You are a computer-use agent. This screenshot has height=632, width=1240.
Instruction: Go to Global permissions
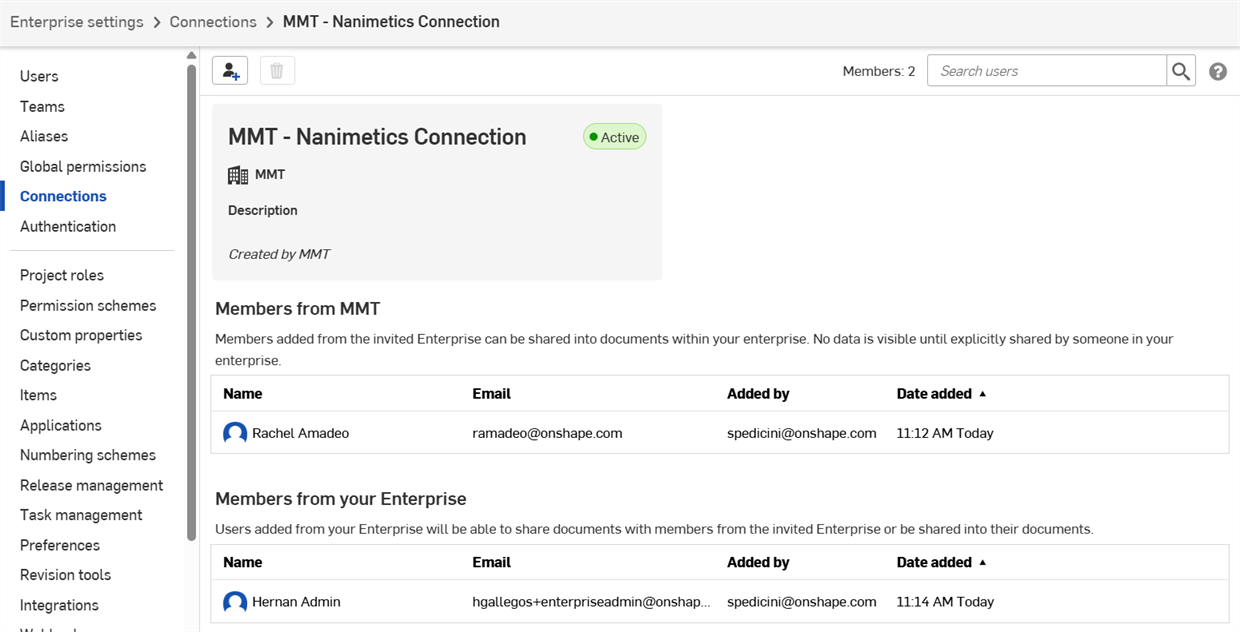[83, 166]
